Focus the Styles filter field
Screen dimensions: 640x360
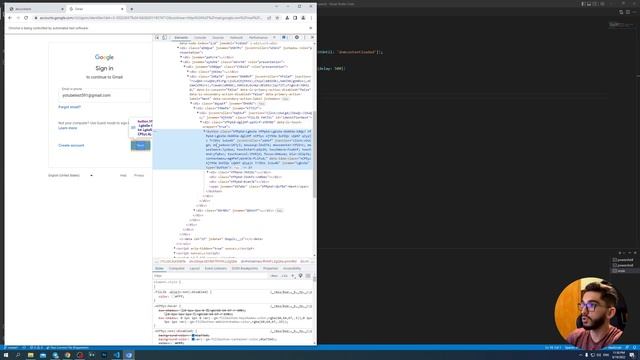(210, 276)
